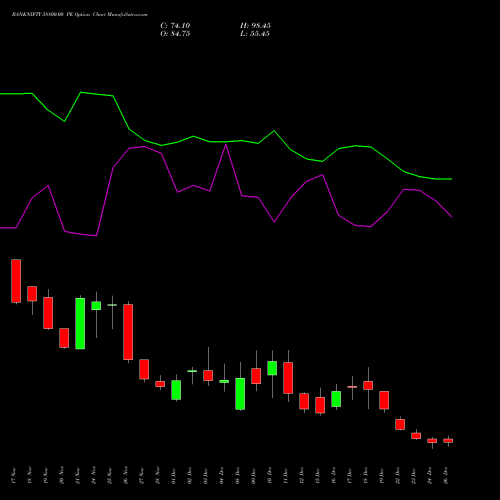Click the red candlestick above 11 Dec

coord(288,378)
